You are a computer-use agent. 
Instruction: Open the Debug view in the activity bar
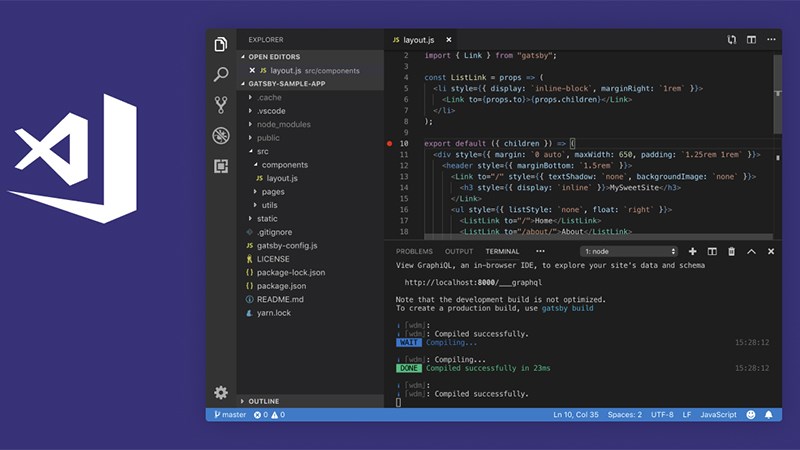point(221,135)
